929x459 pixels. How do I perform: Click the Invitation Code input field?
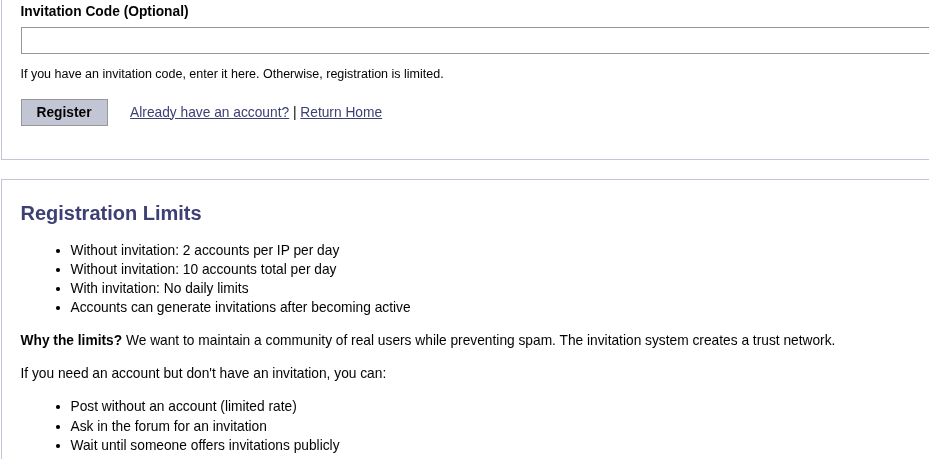(474, 41)
